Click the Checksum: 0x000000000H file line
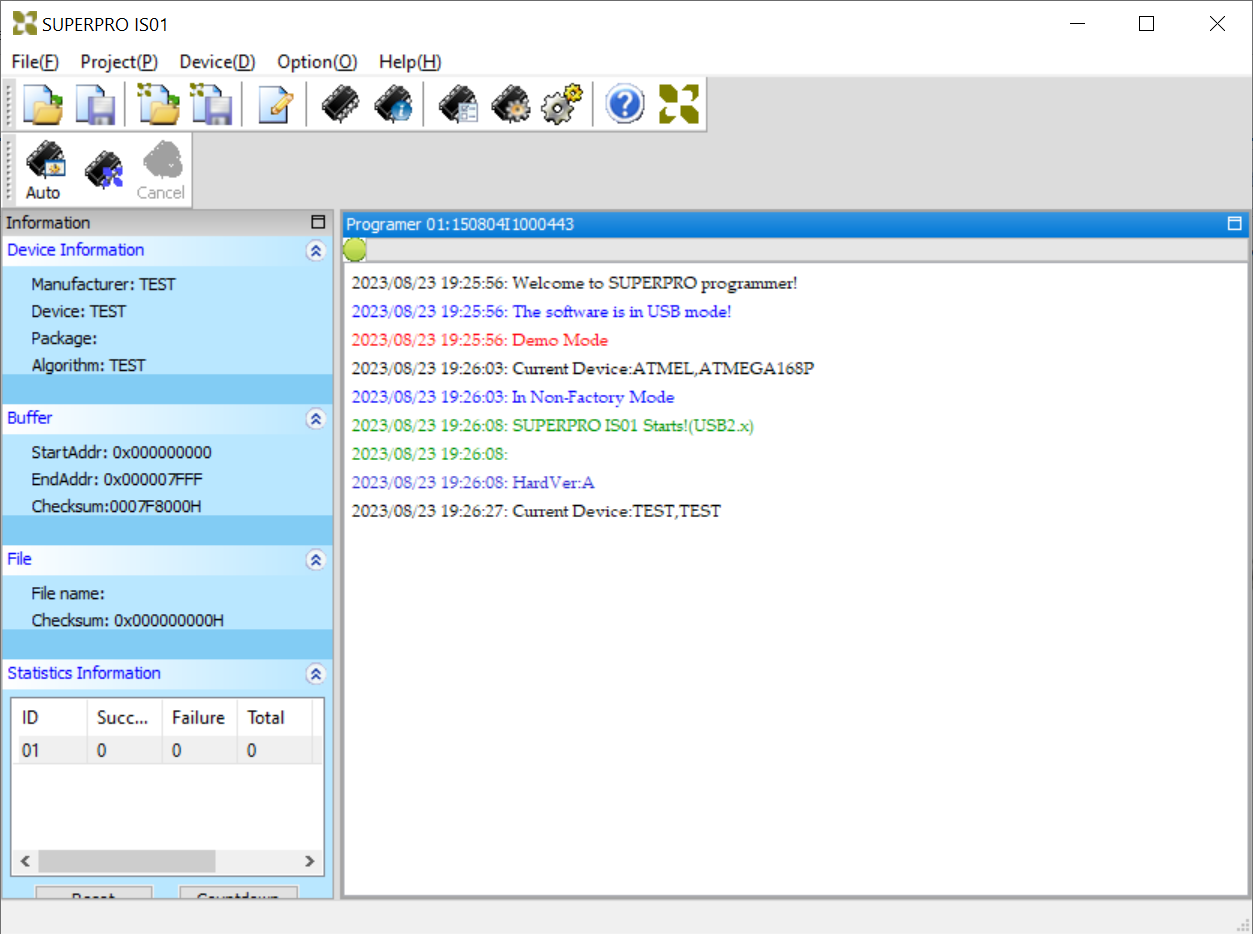The image size is (1253, 934). (x=127, y=620)
